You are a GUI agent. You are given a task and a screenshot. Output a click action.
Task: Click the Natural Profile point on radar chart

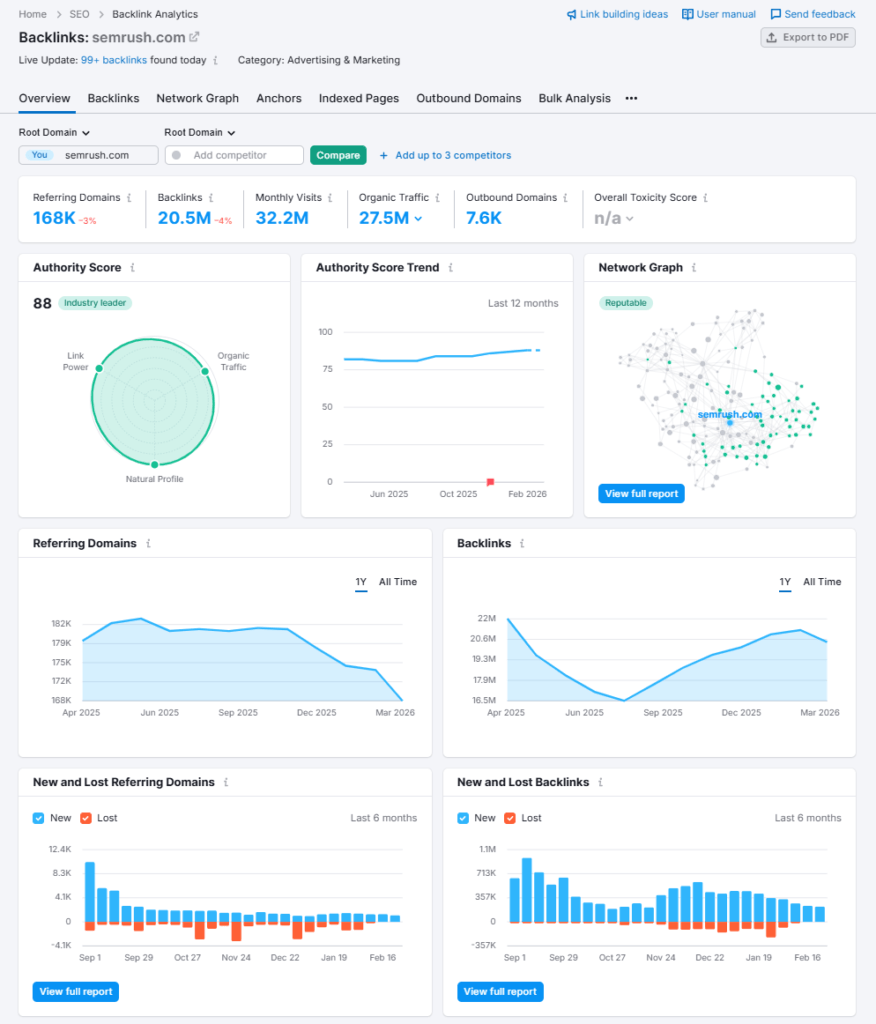(155, 464)
